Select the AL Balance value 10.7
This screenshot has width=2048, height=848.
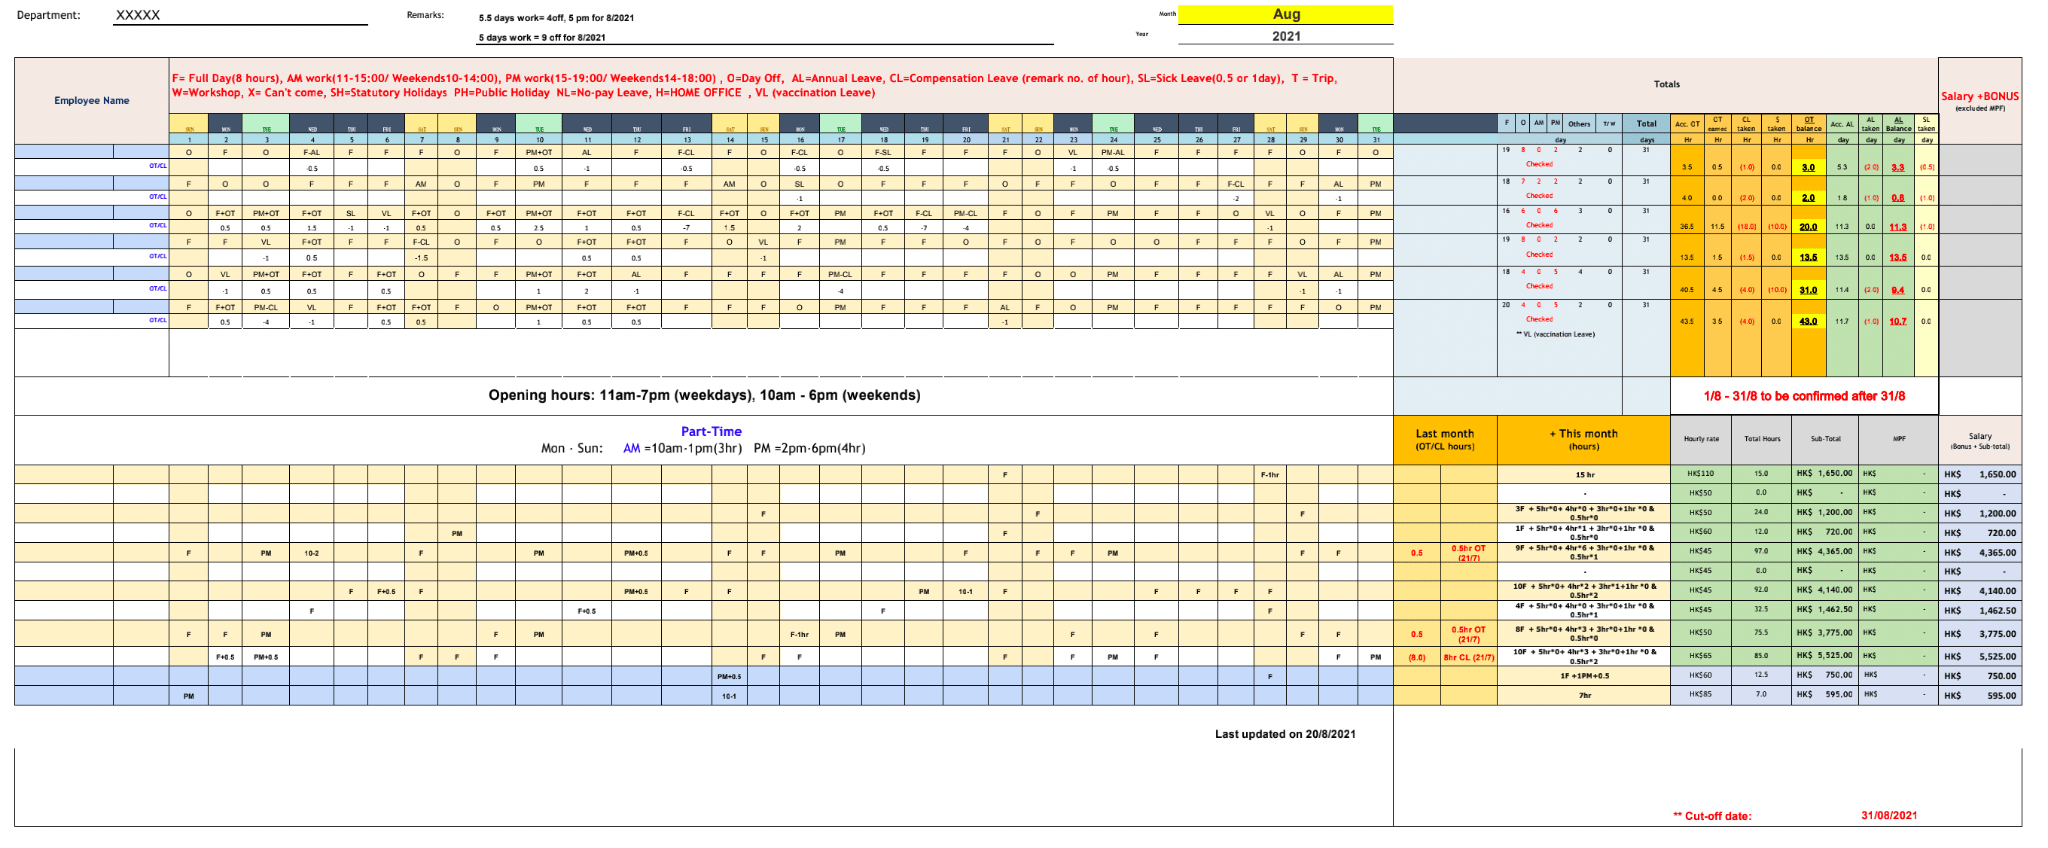[1898, 321]
